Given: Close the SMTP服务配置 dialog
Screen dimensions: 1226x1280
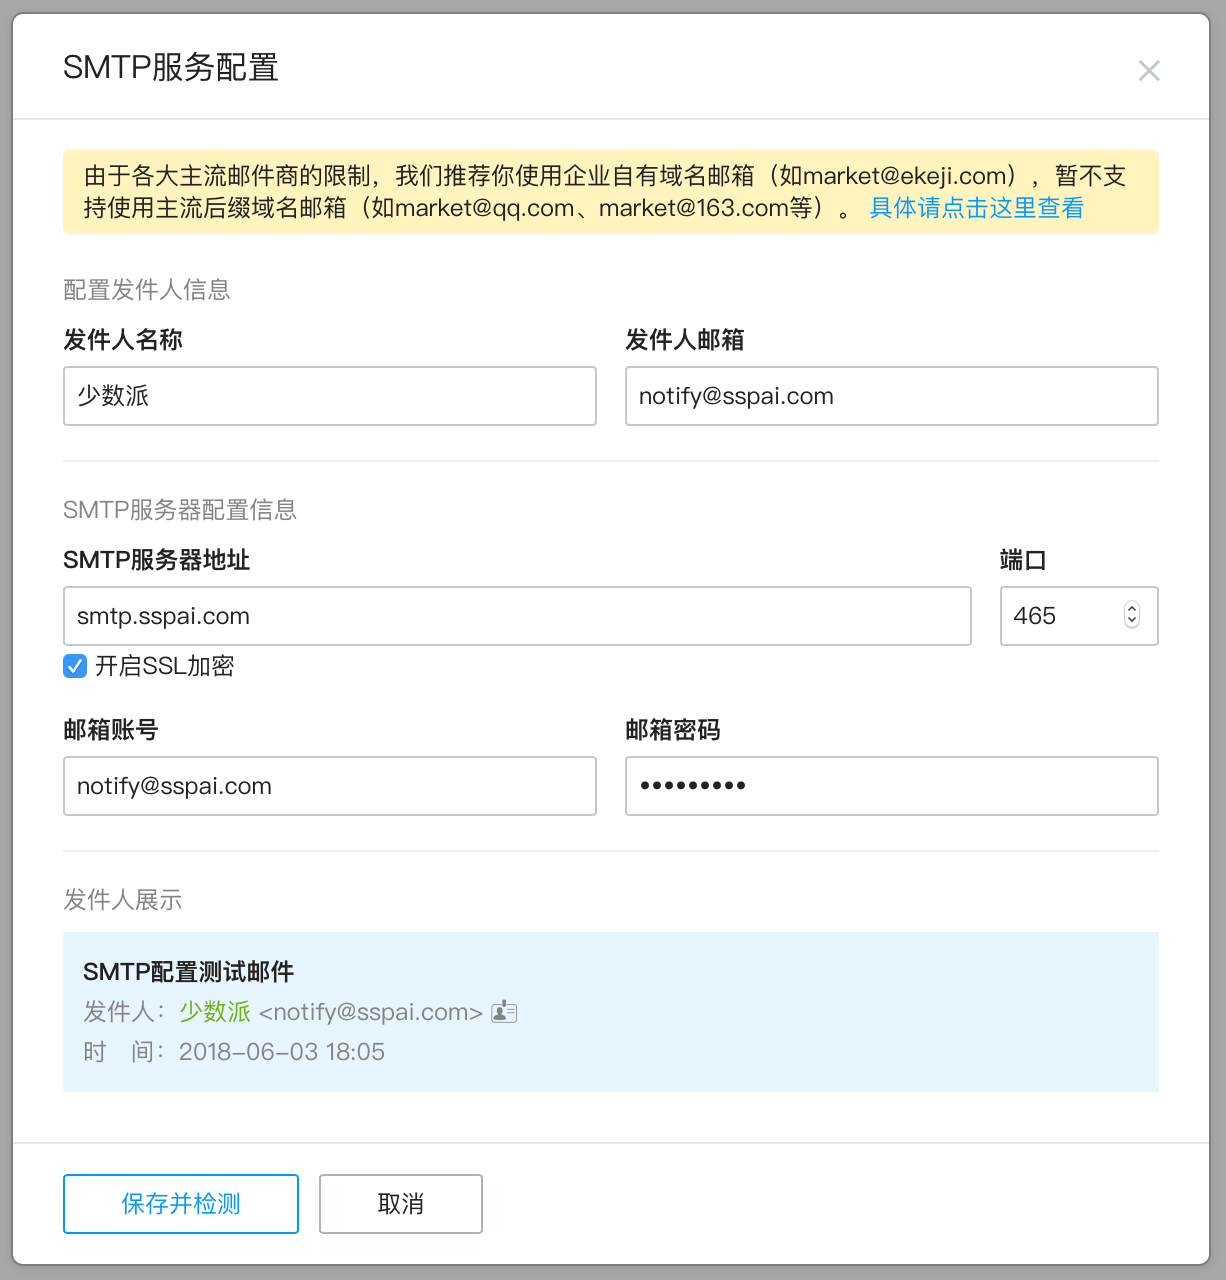Looking at the screenshot, I should coord(1149,71).
